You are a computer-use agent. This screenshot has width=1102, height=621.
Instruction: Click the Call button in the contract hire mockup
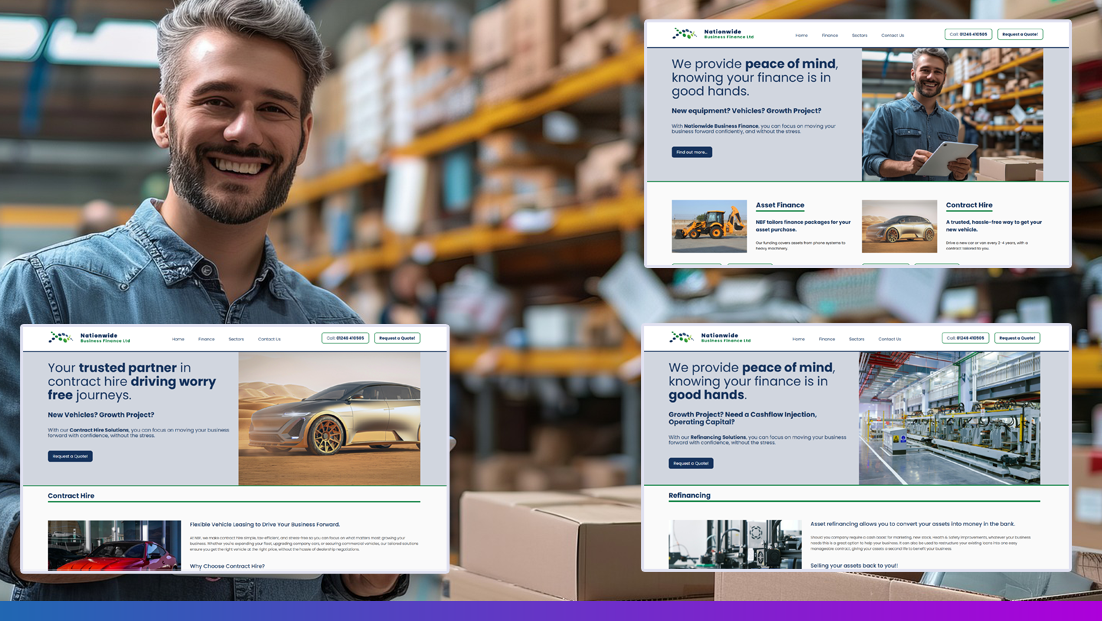coord(345,338)
